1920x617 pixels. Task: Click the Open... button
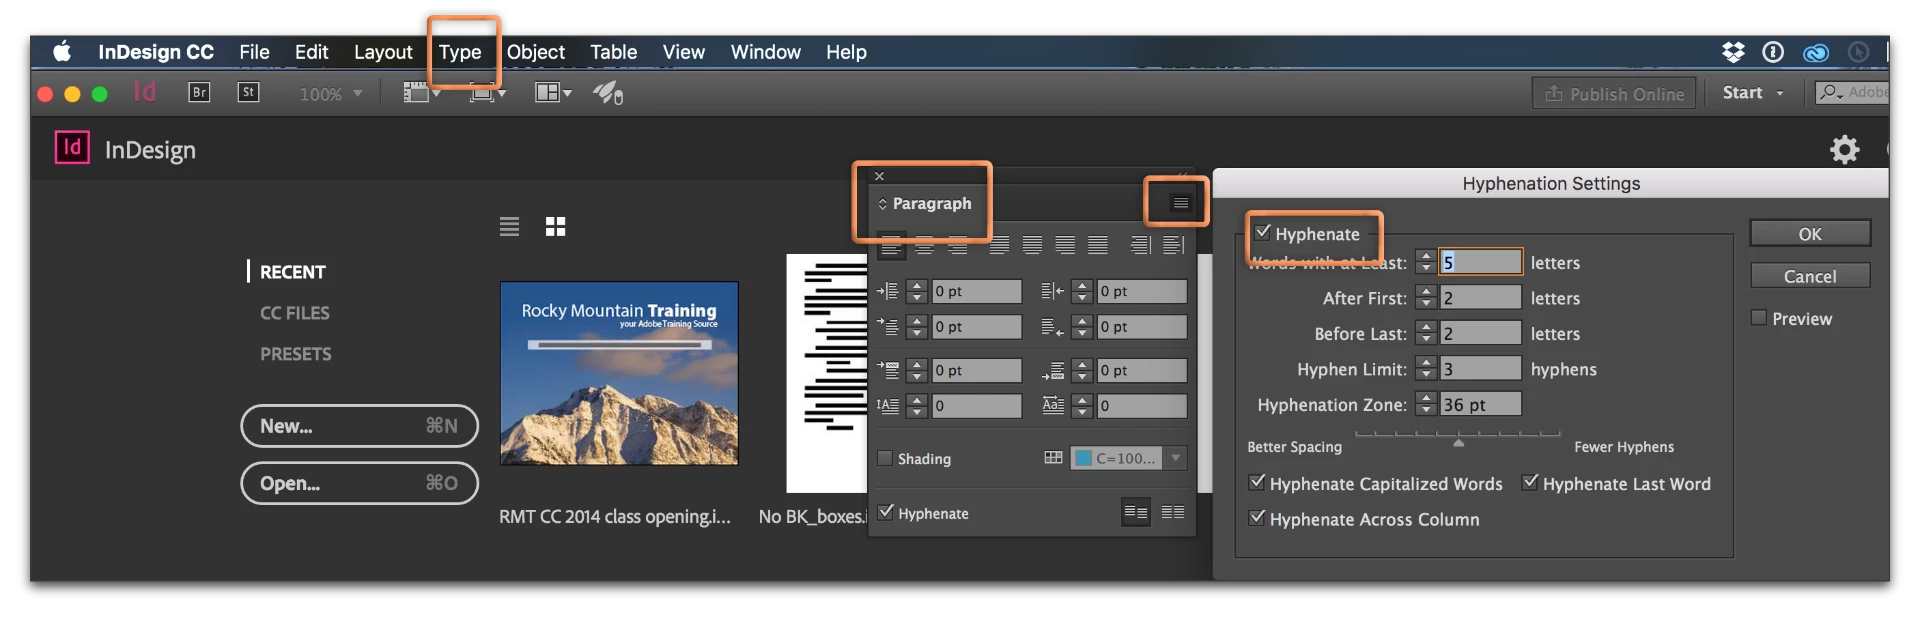click(x=359, y=483)
